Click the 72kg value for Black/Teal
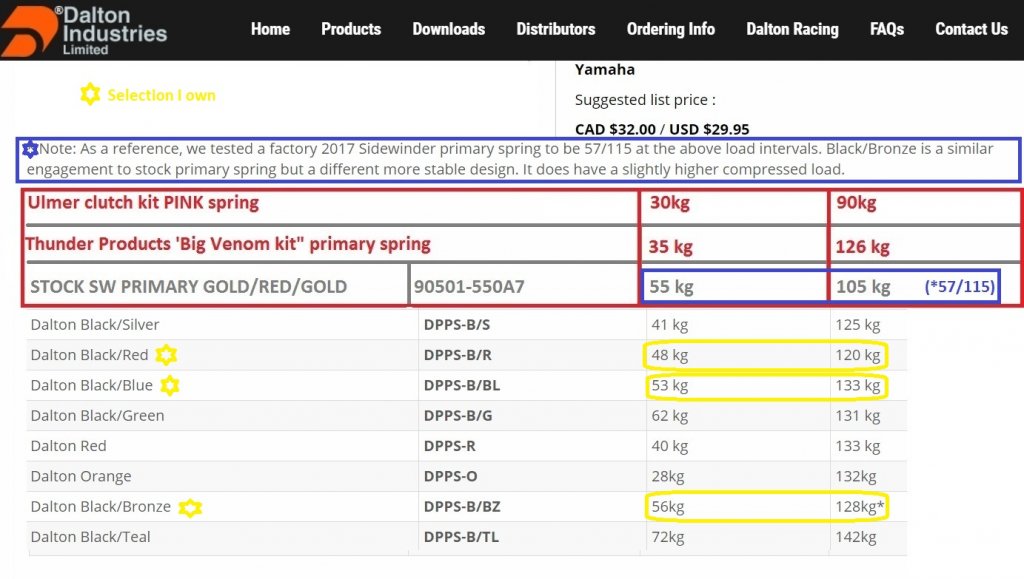 click(667, 537)
